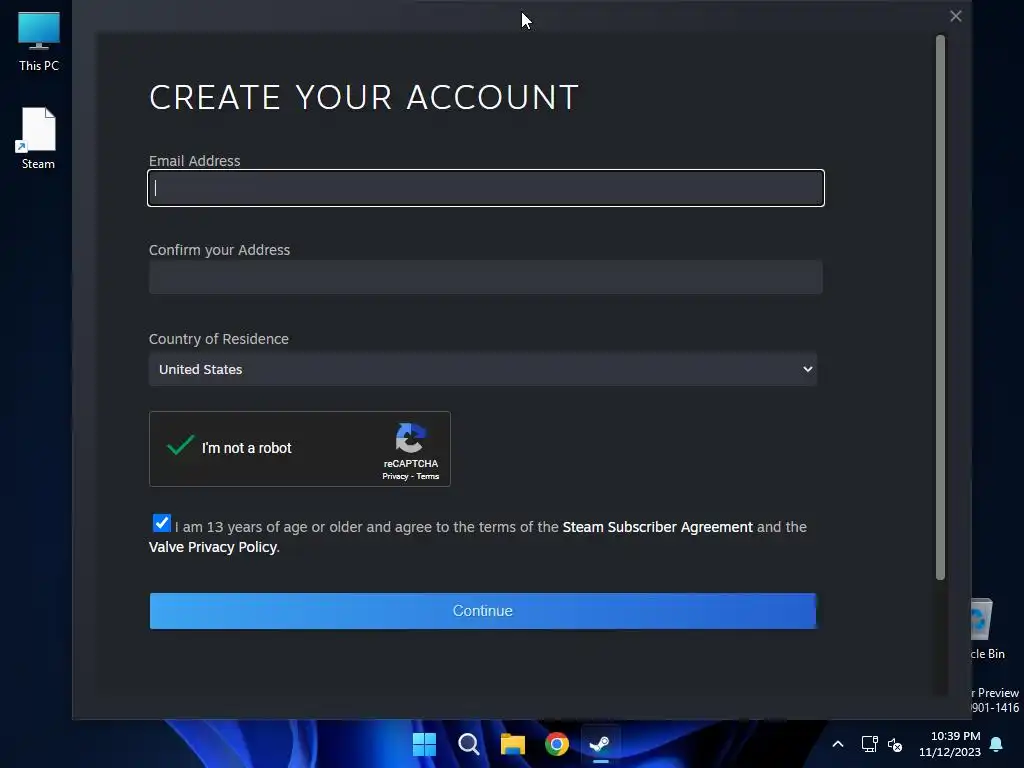Viewport: 1024px width, 768px height.
Task: Open the Steam Subscriber Agreement link
Action: [x=657, y=527]
